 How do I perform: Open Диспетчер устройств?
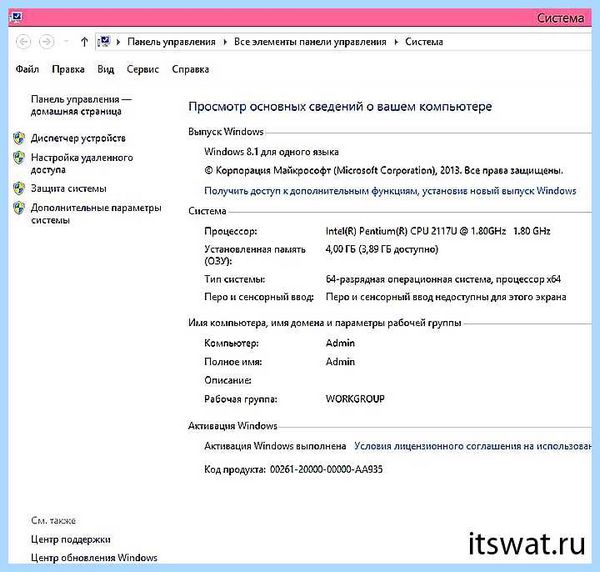pyautogui.click(x=78, y=138)
